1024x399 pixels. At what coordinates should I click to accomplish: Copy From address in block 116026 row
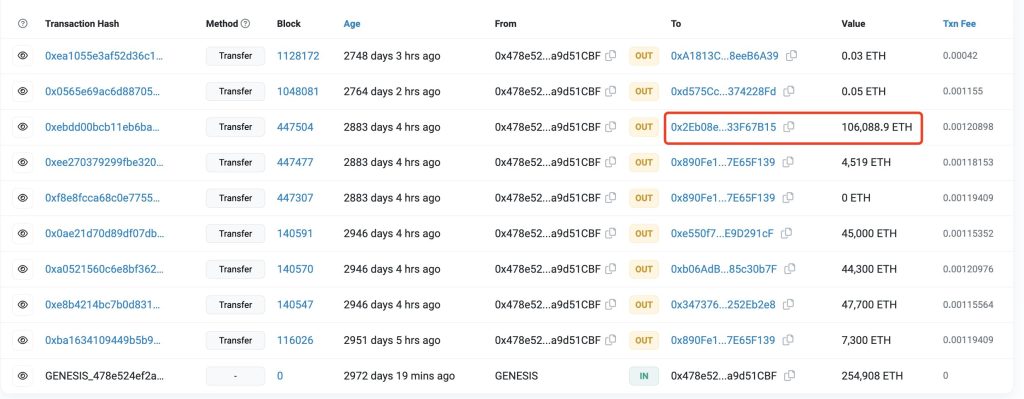click(x=611, y=340)
